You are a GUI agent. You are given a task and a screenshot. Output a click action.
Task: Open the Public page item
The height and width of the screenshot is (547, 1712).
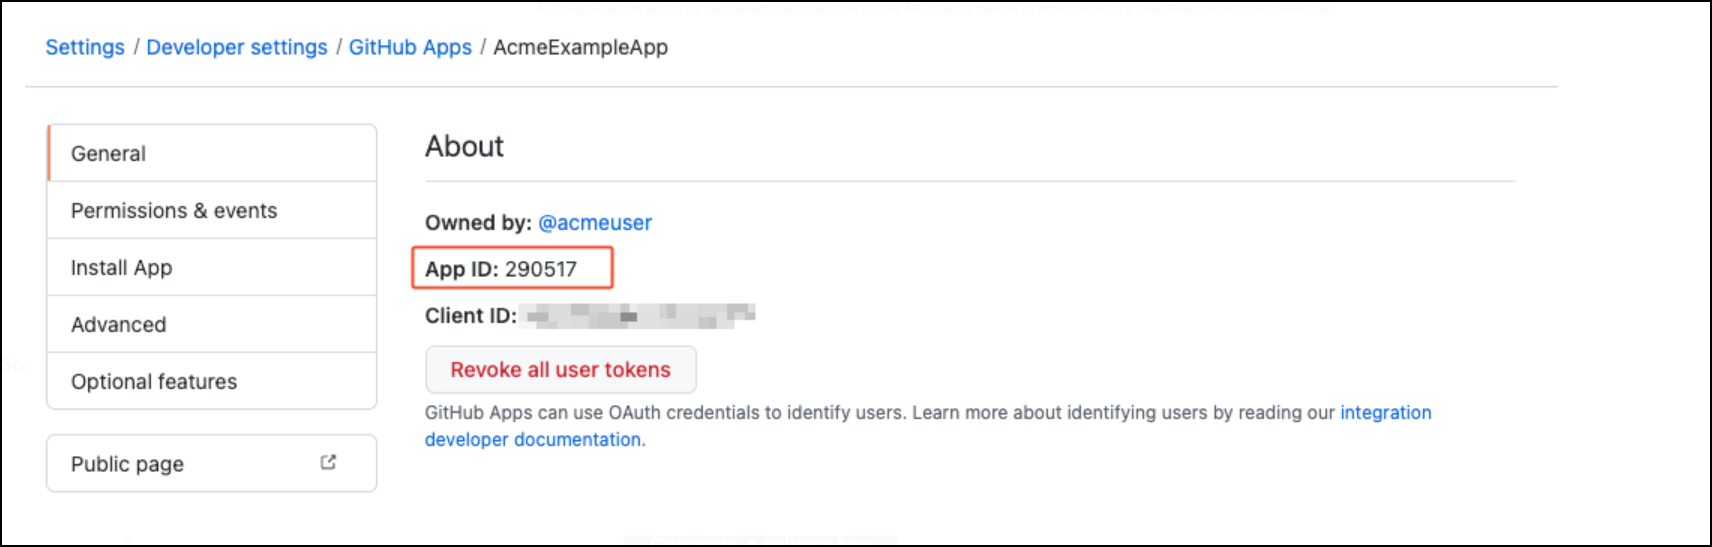127,464
